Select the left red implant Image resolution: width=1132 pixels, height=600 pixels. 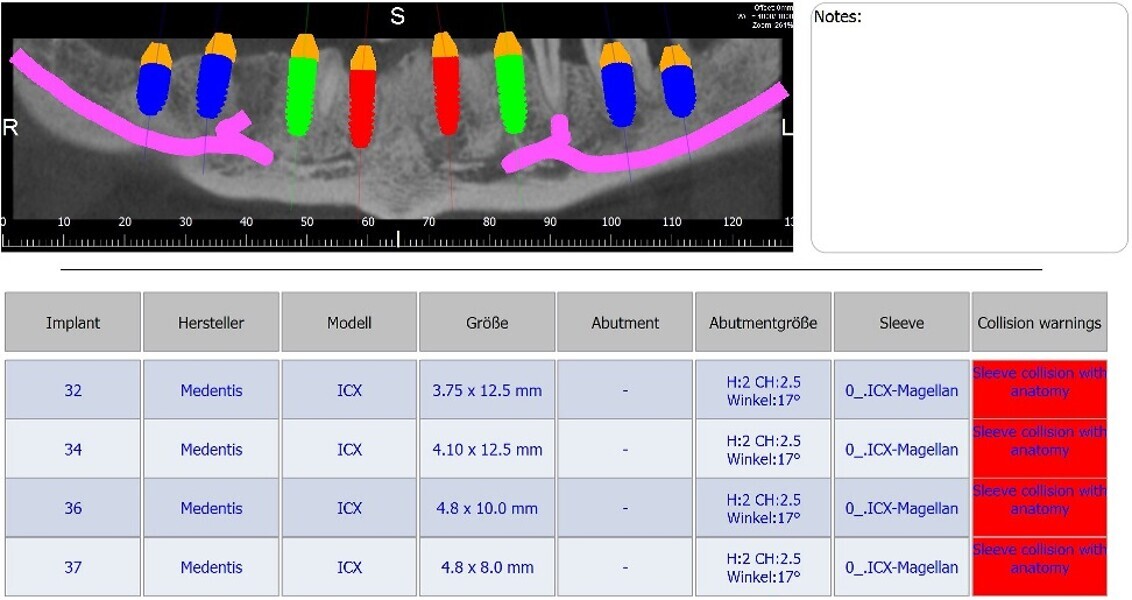(362, 107)
